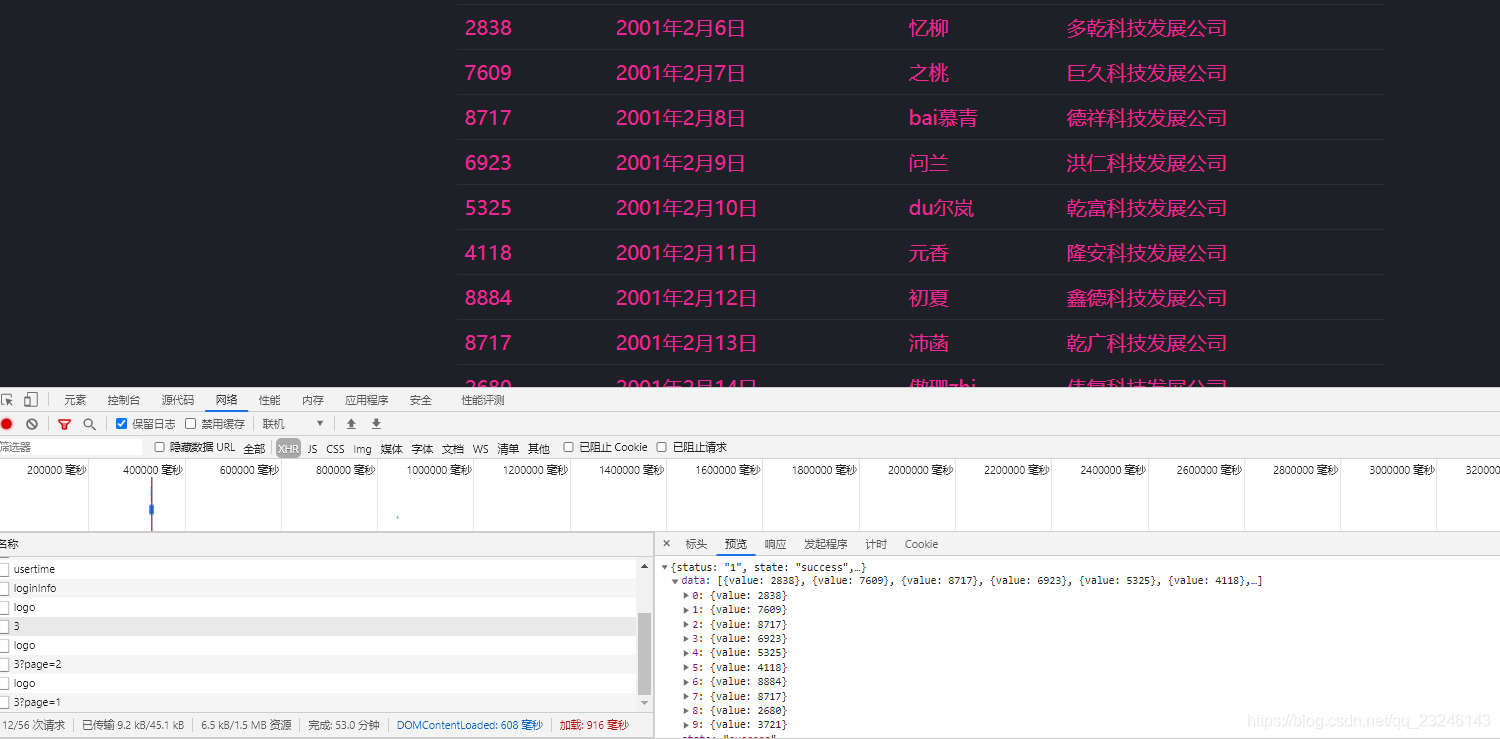Click request list scrollbar down arrow

click(x=644, y=702)
